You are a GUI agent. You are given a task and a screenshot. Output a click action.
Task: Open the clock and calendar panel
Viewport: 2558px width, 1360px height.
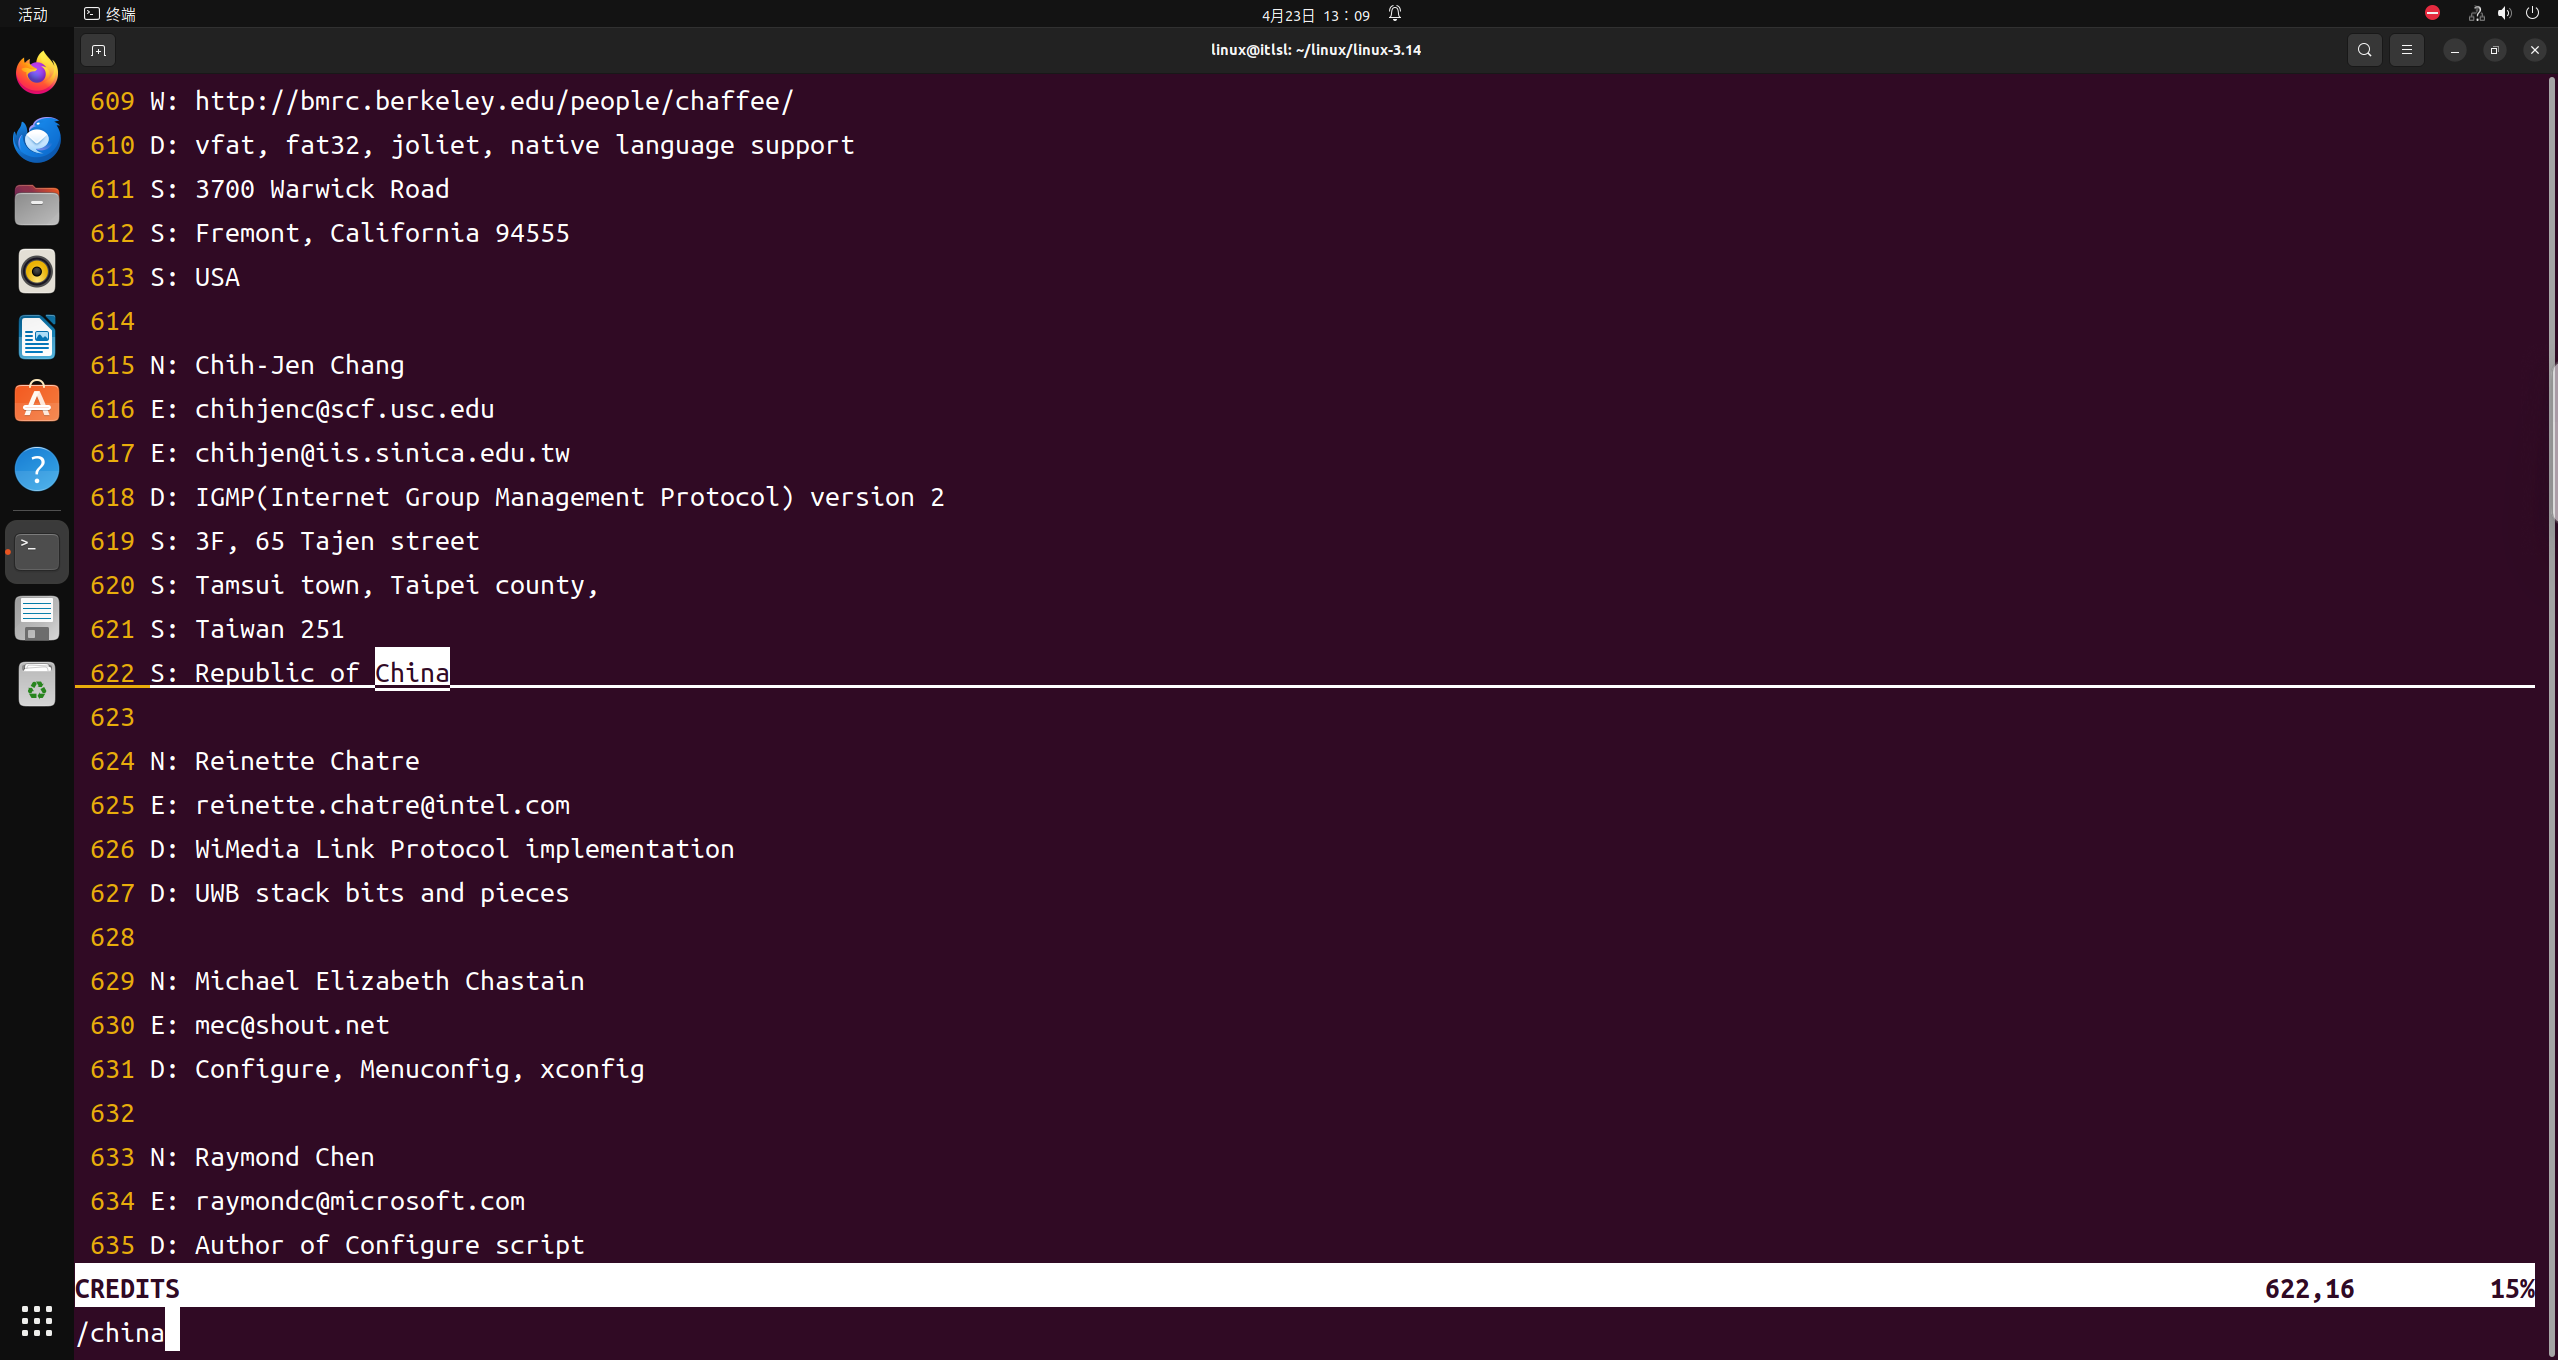[x=1315, y=15]
